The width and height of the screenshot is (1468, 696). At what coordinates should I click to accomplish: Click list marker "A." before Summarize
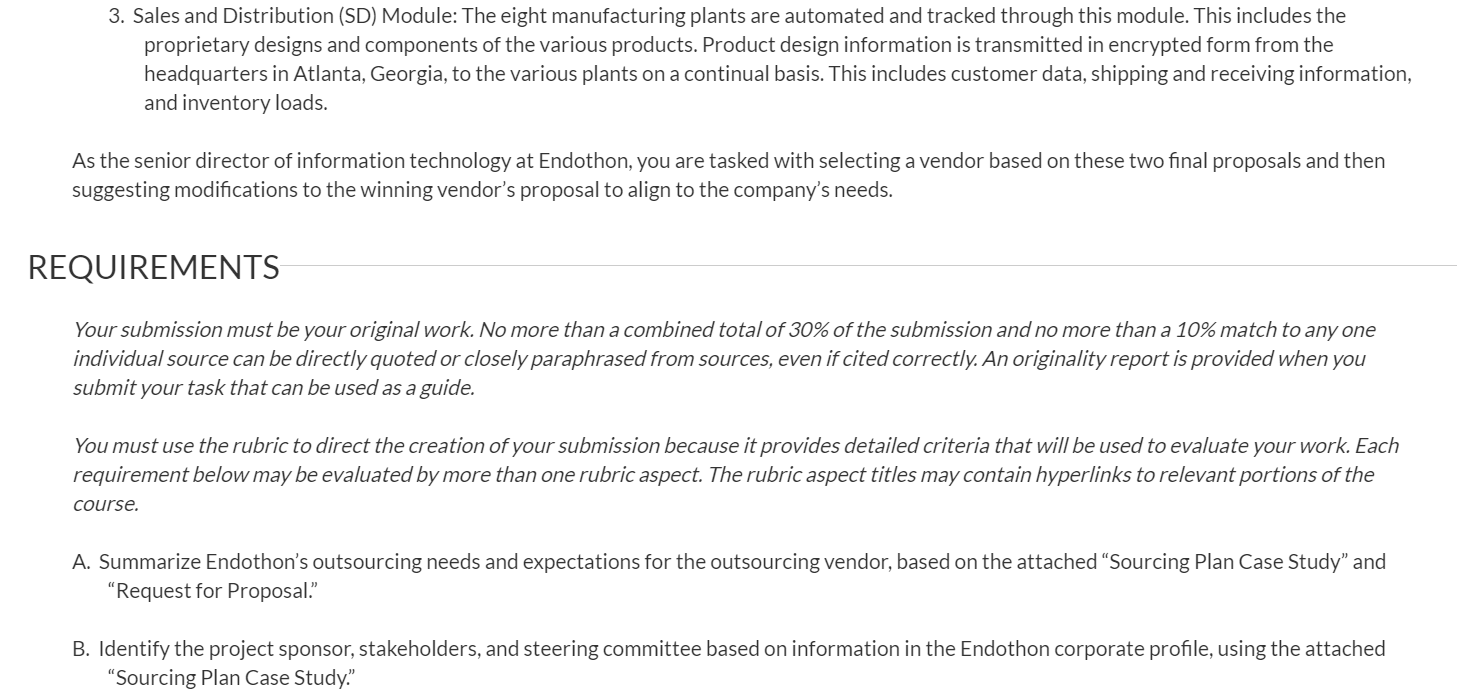coord(82,562)
